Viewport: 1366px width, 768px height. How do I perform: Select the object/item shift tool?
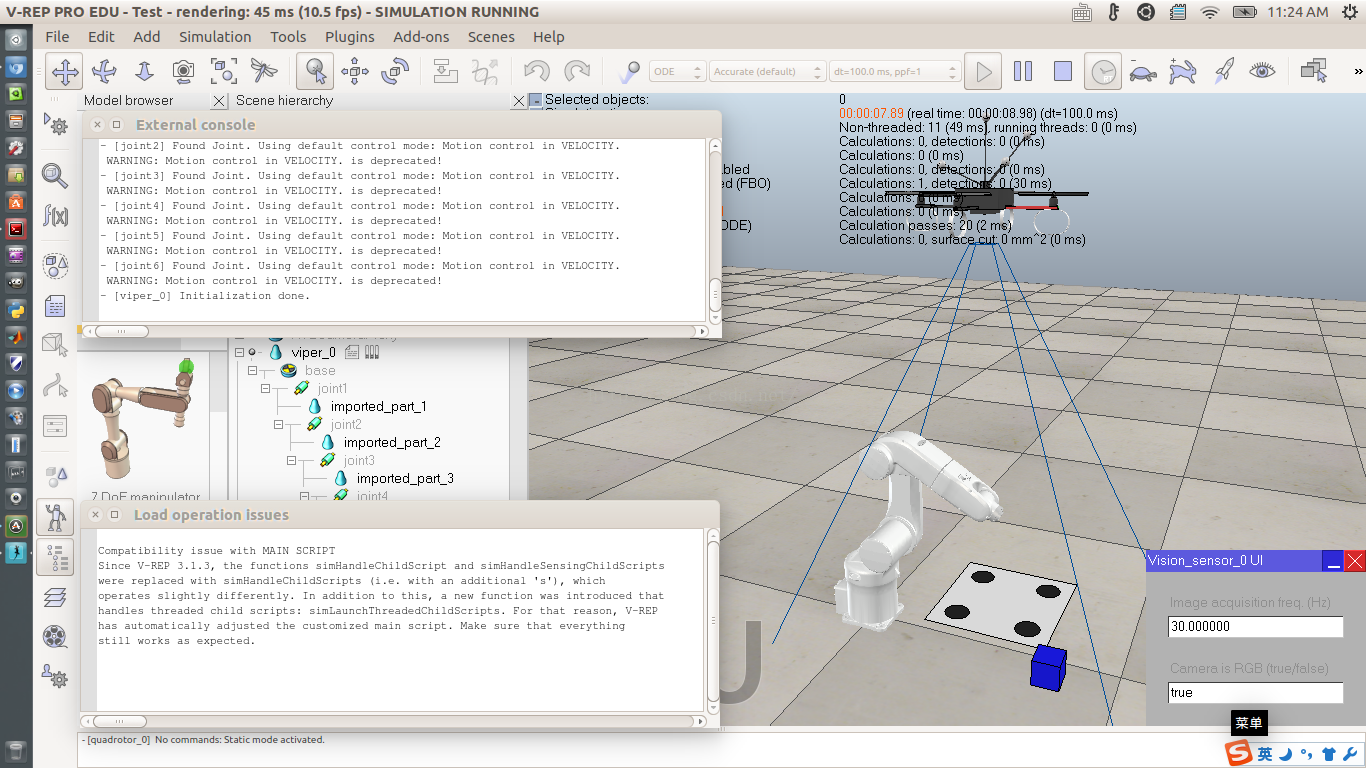(355, 71)
